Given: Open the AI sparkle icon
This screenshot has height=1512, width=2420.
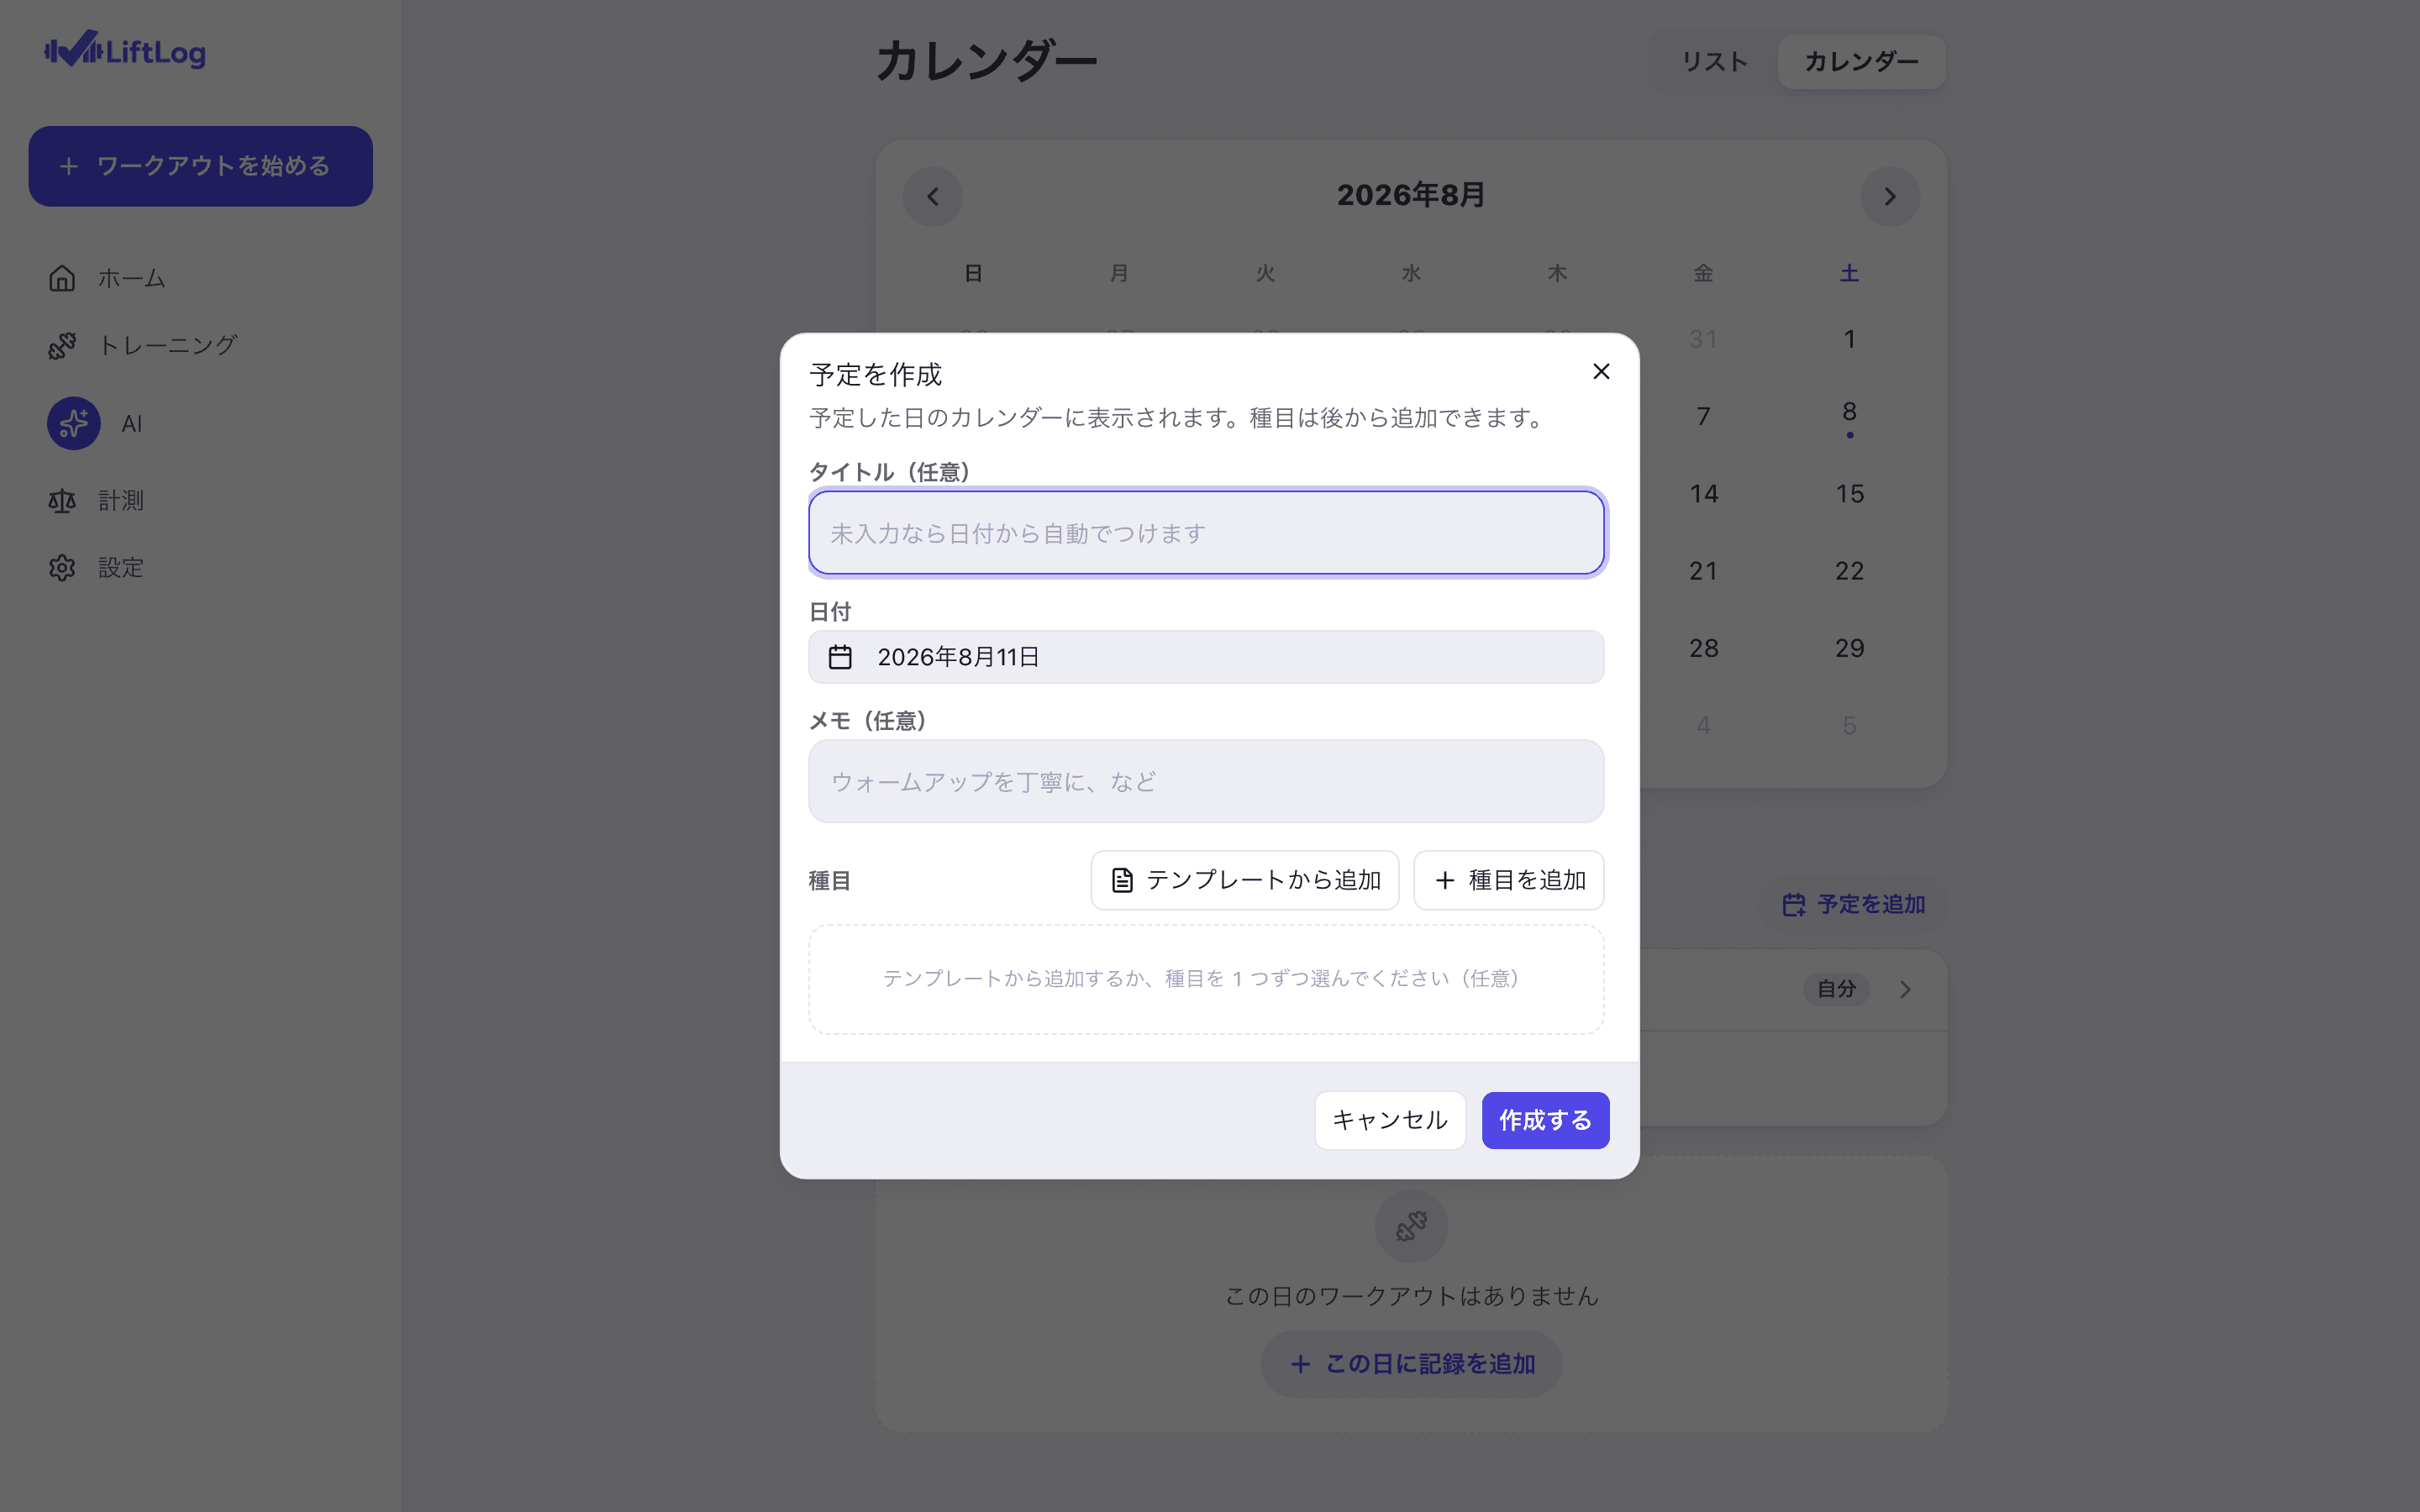Looking at the screenshot, I should pos(73,423).
